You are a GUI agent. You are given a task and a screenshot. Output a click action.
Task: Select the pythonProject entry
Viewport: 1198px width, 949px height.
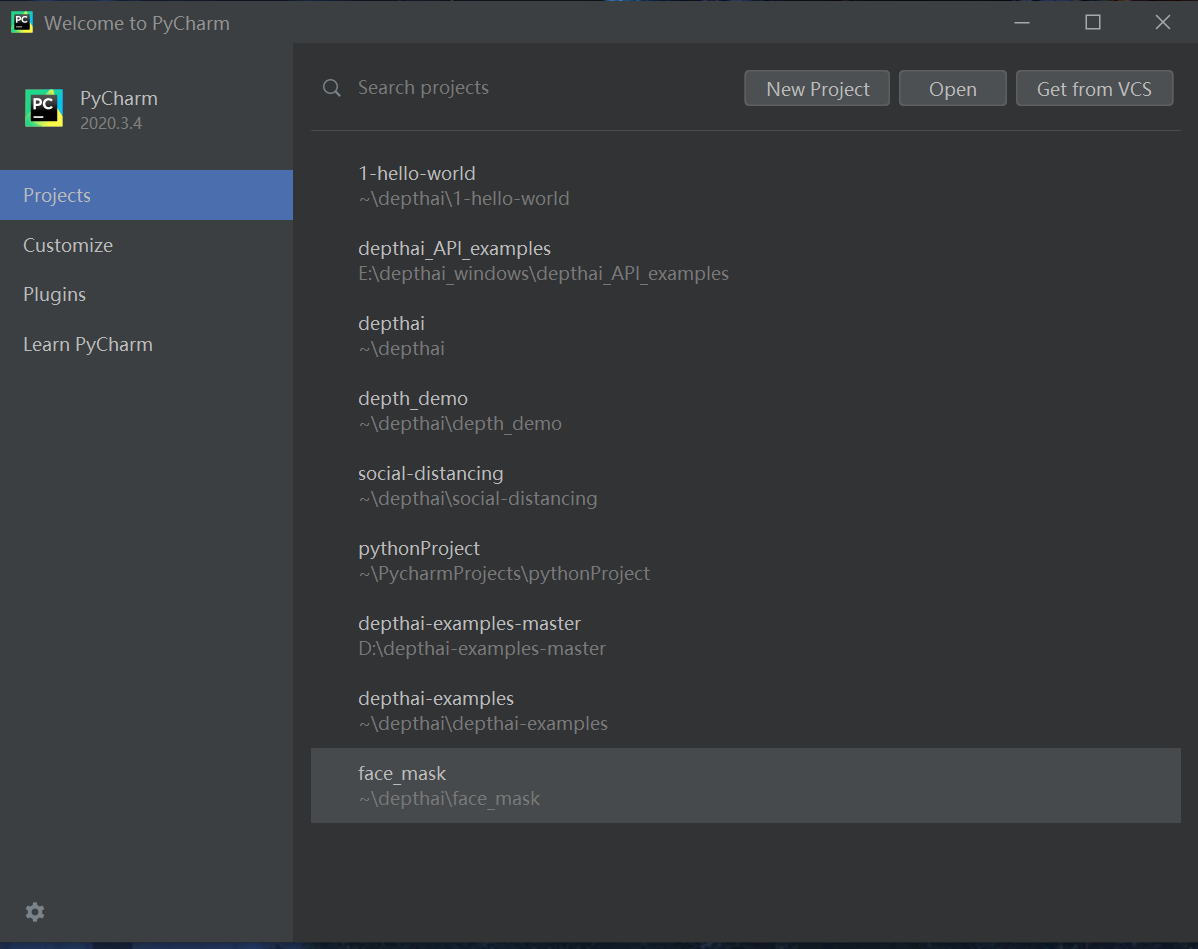click(746, 560)
